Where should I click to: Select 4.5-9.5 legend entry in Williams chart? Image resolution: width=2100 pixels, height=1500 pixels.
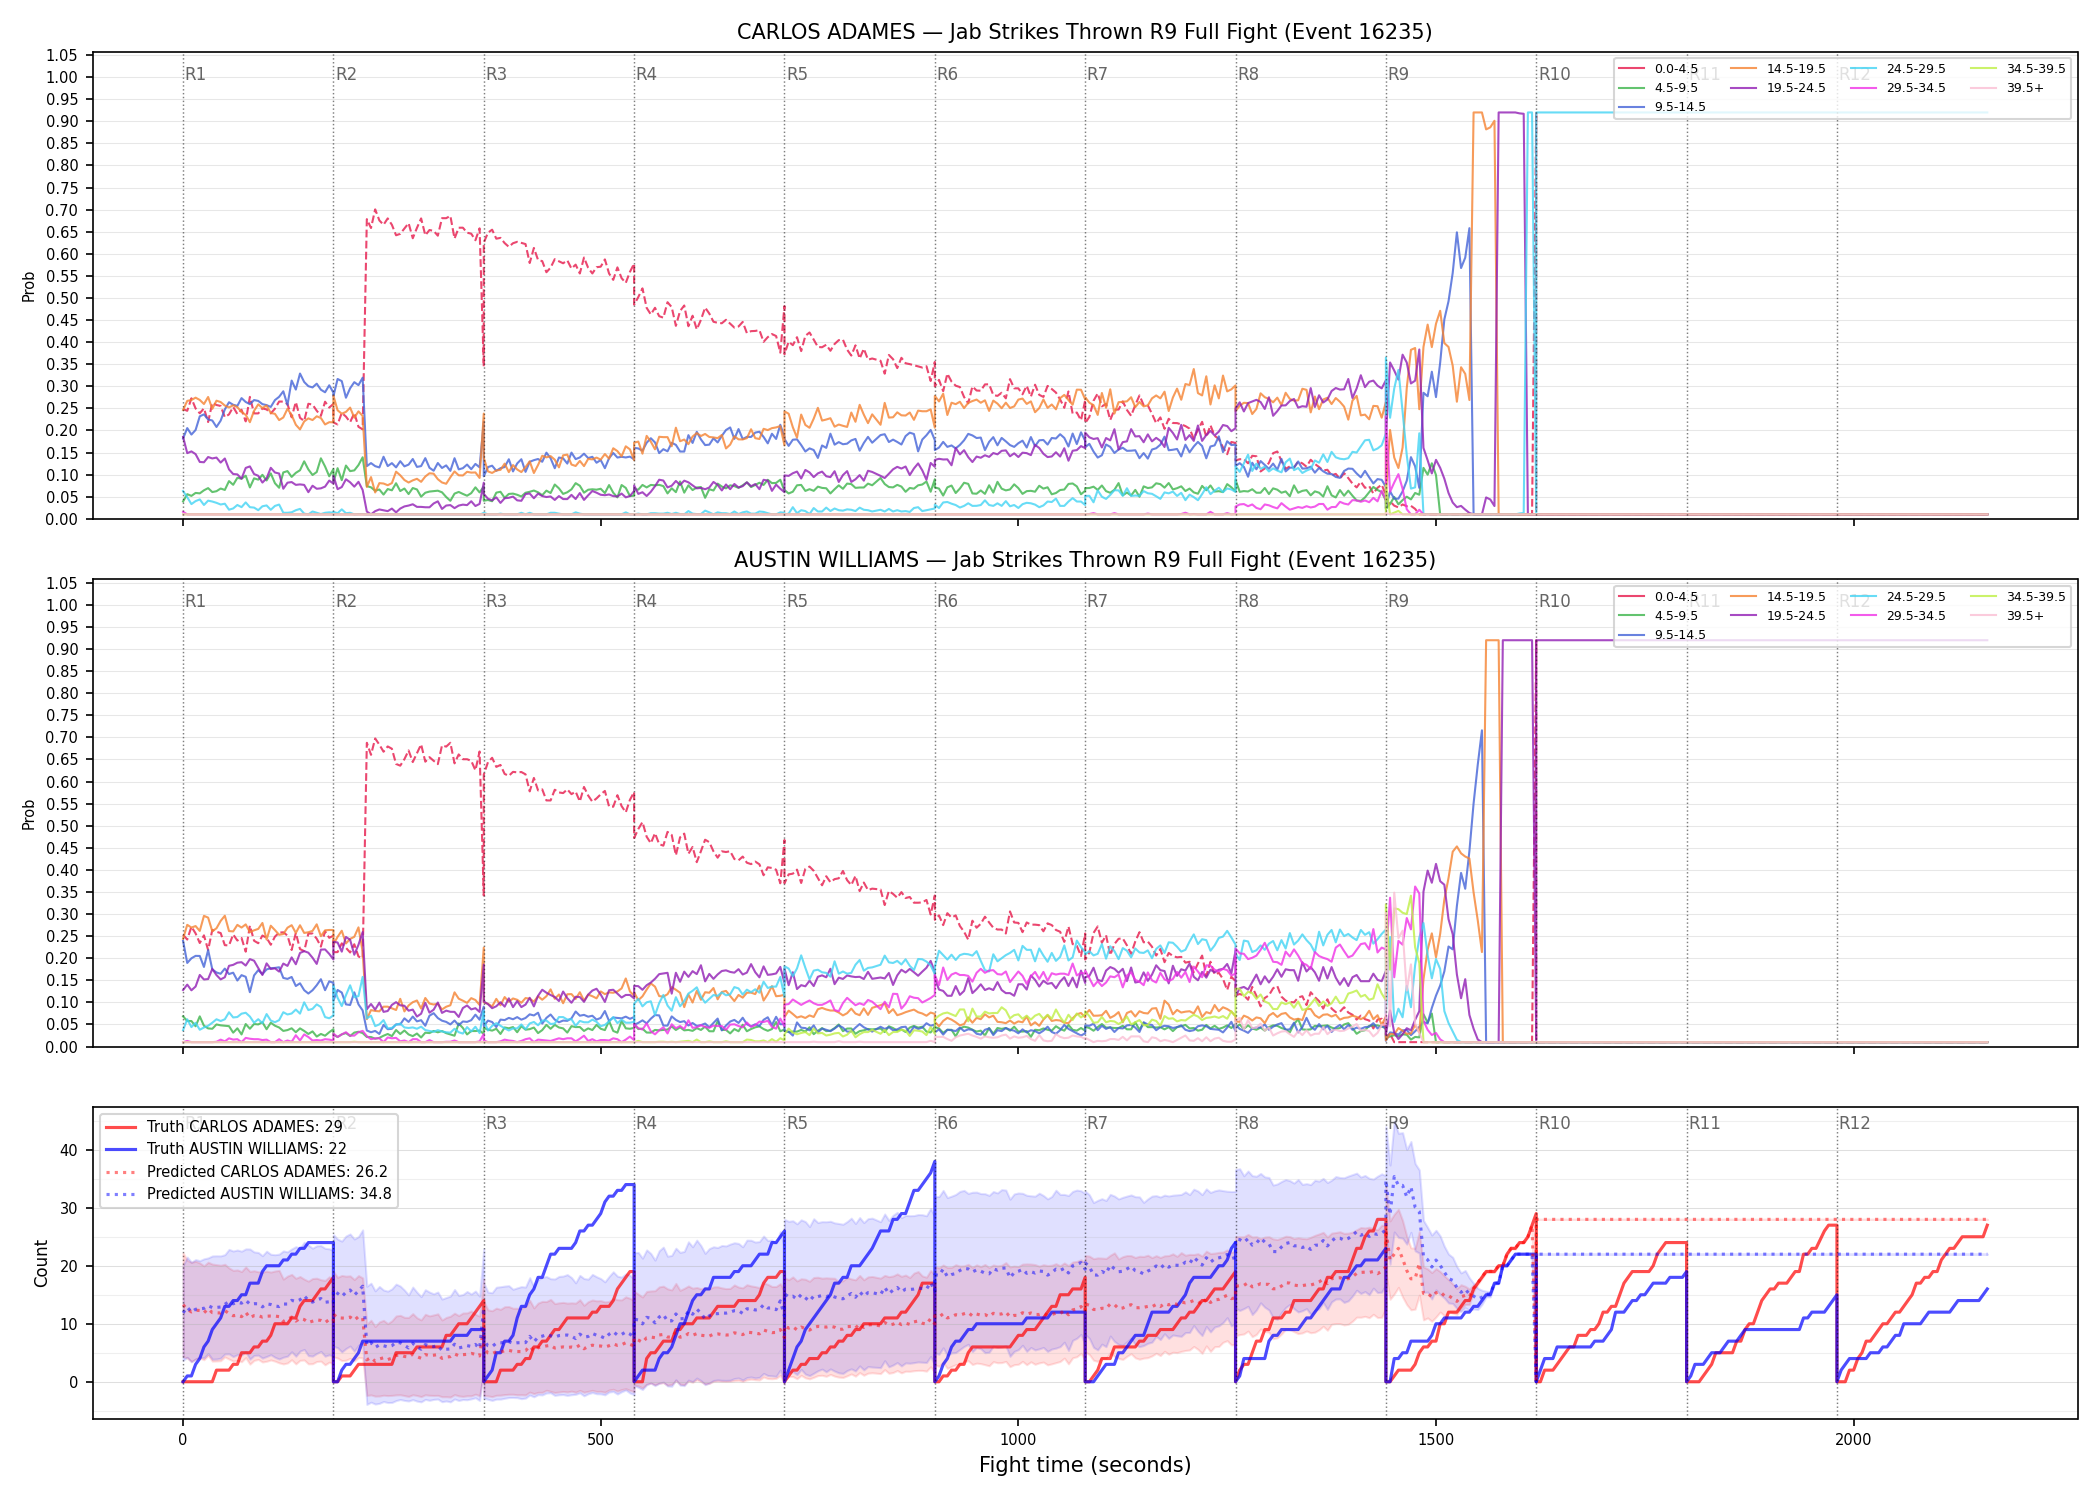pos(1659,616)
